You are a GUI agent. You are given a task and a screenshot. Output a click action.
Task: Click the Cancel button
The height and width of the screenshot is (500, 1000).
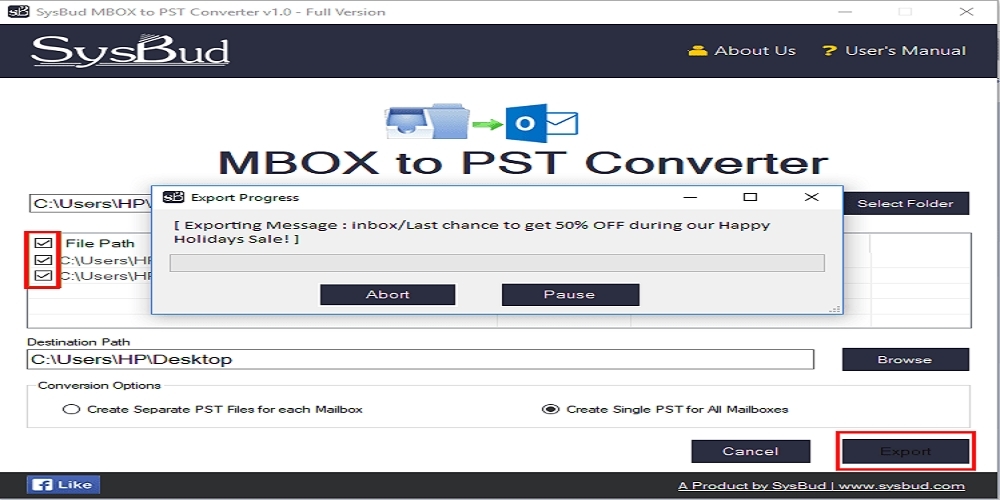pos(751,452)
